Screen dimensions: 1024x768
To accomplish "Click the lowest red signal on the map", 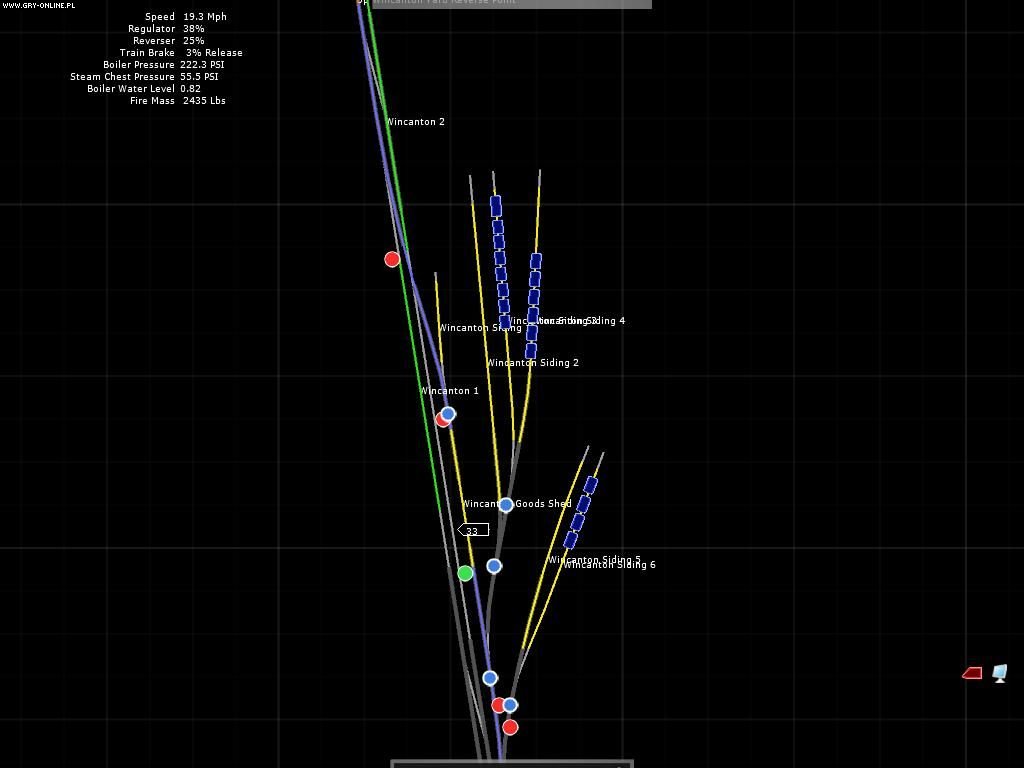I will tap(510, 727).
